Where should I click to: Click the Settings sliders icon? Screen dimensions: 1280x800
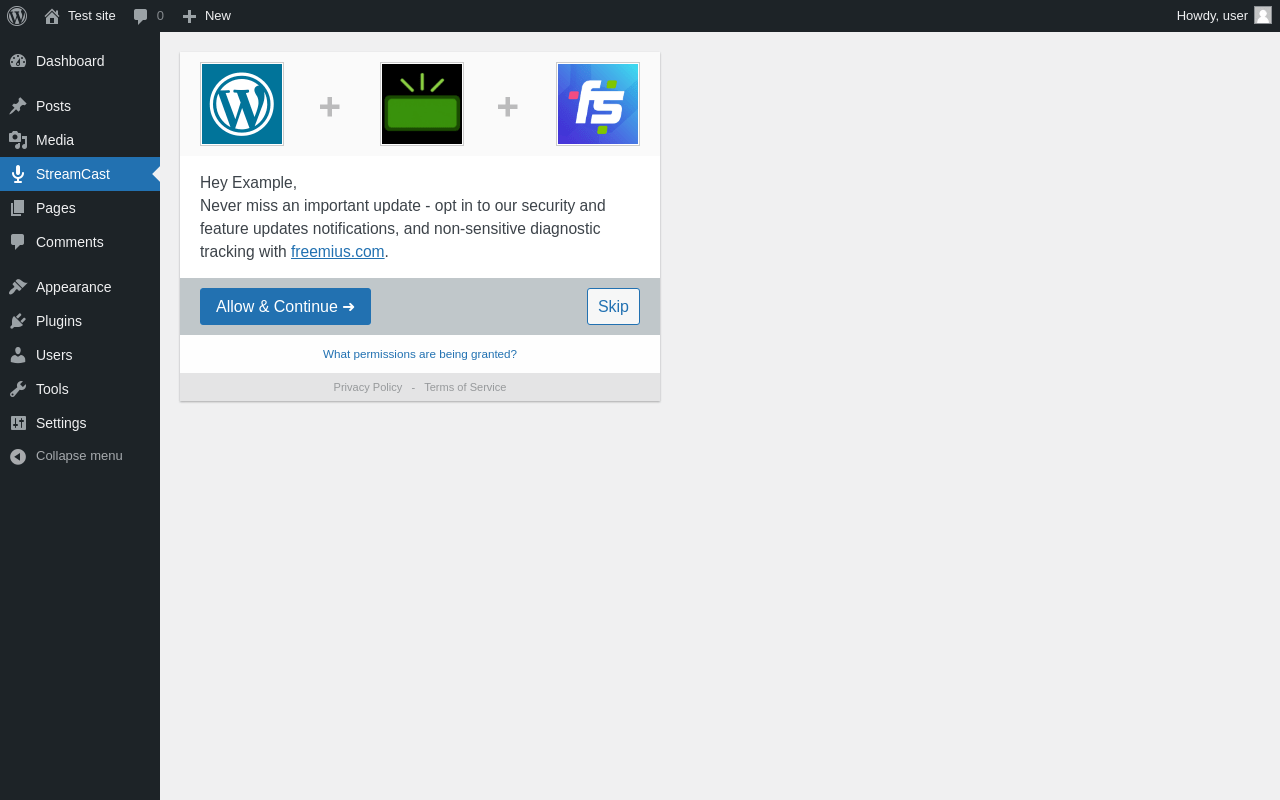[x=18, y=423]
